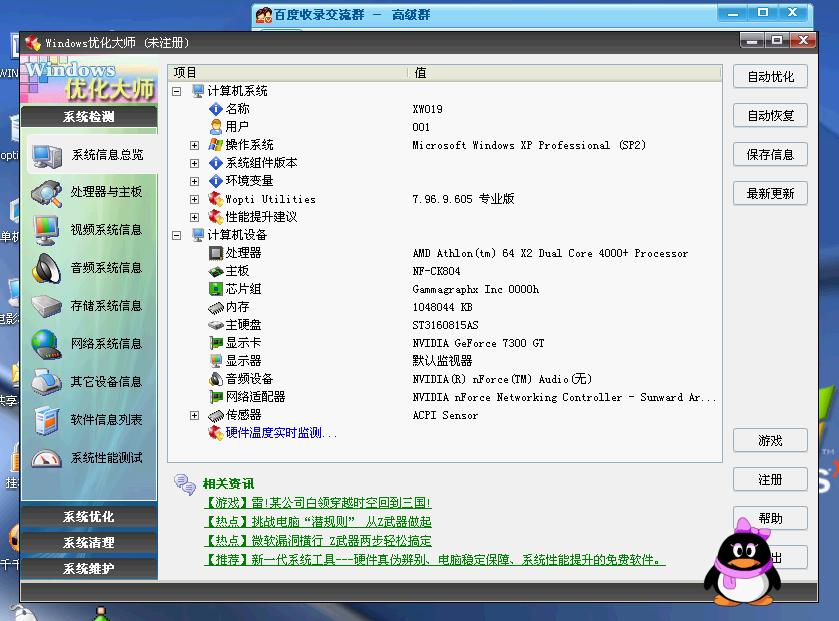
Task: Click the 操作系统 Windows flag icon
Action: click(216, 145)
